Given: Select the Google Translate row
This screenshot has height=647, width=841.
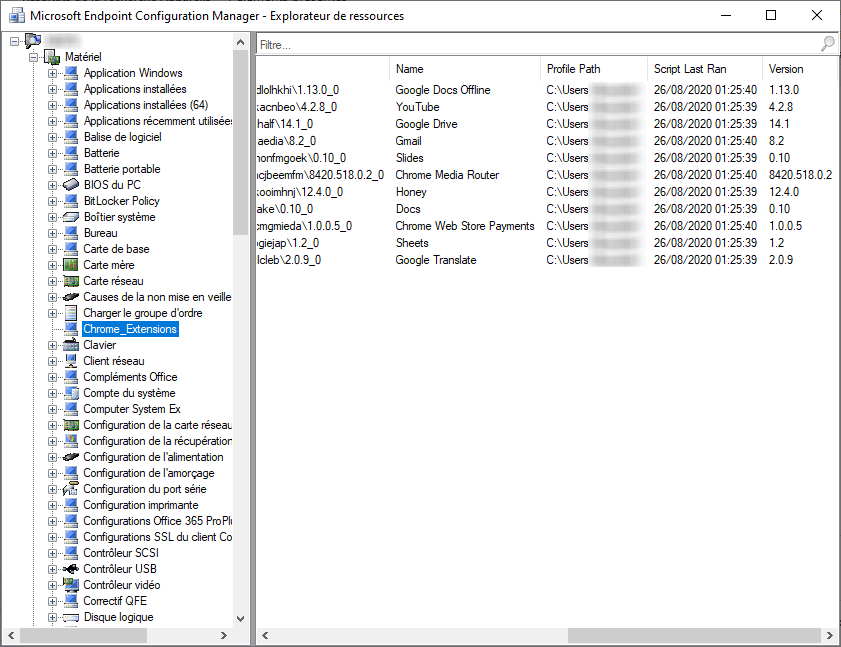Looking at the screenshot, I should tap(546, 260).
